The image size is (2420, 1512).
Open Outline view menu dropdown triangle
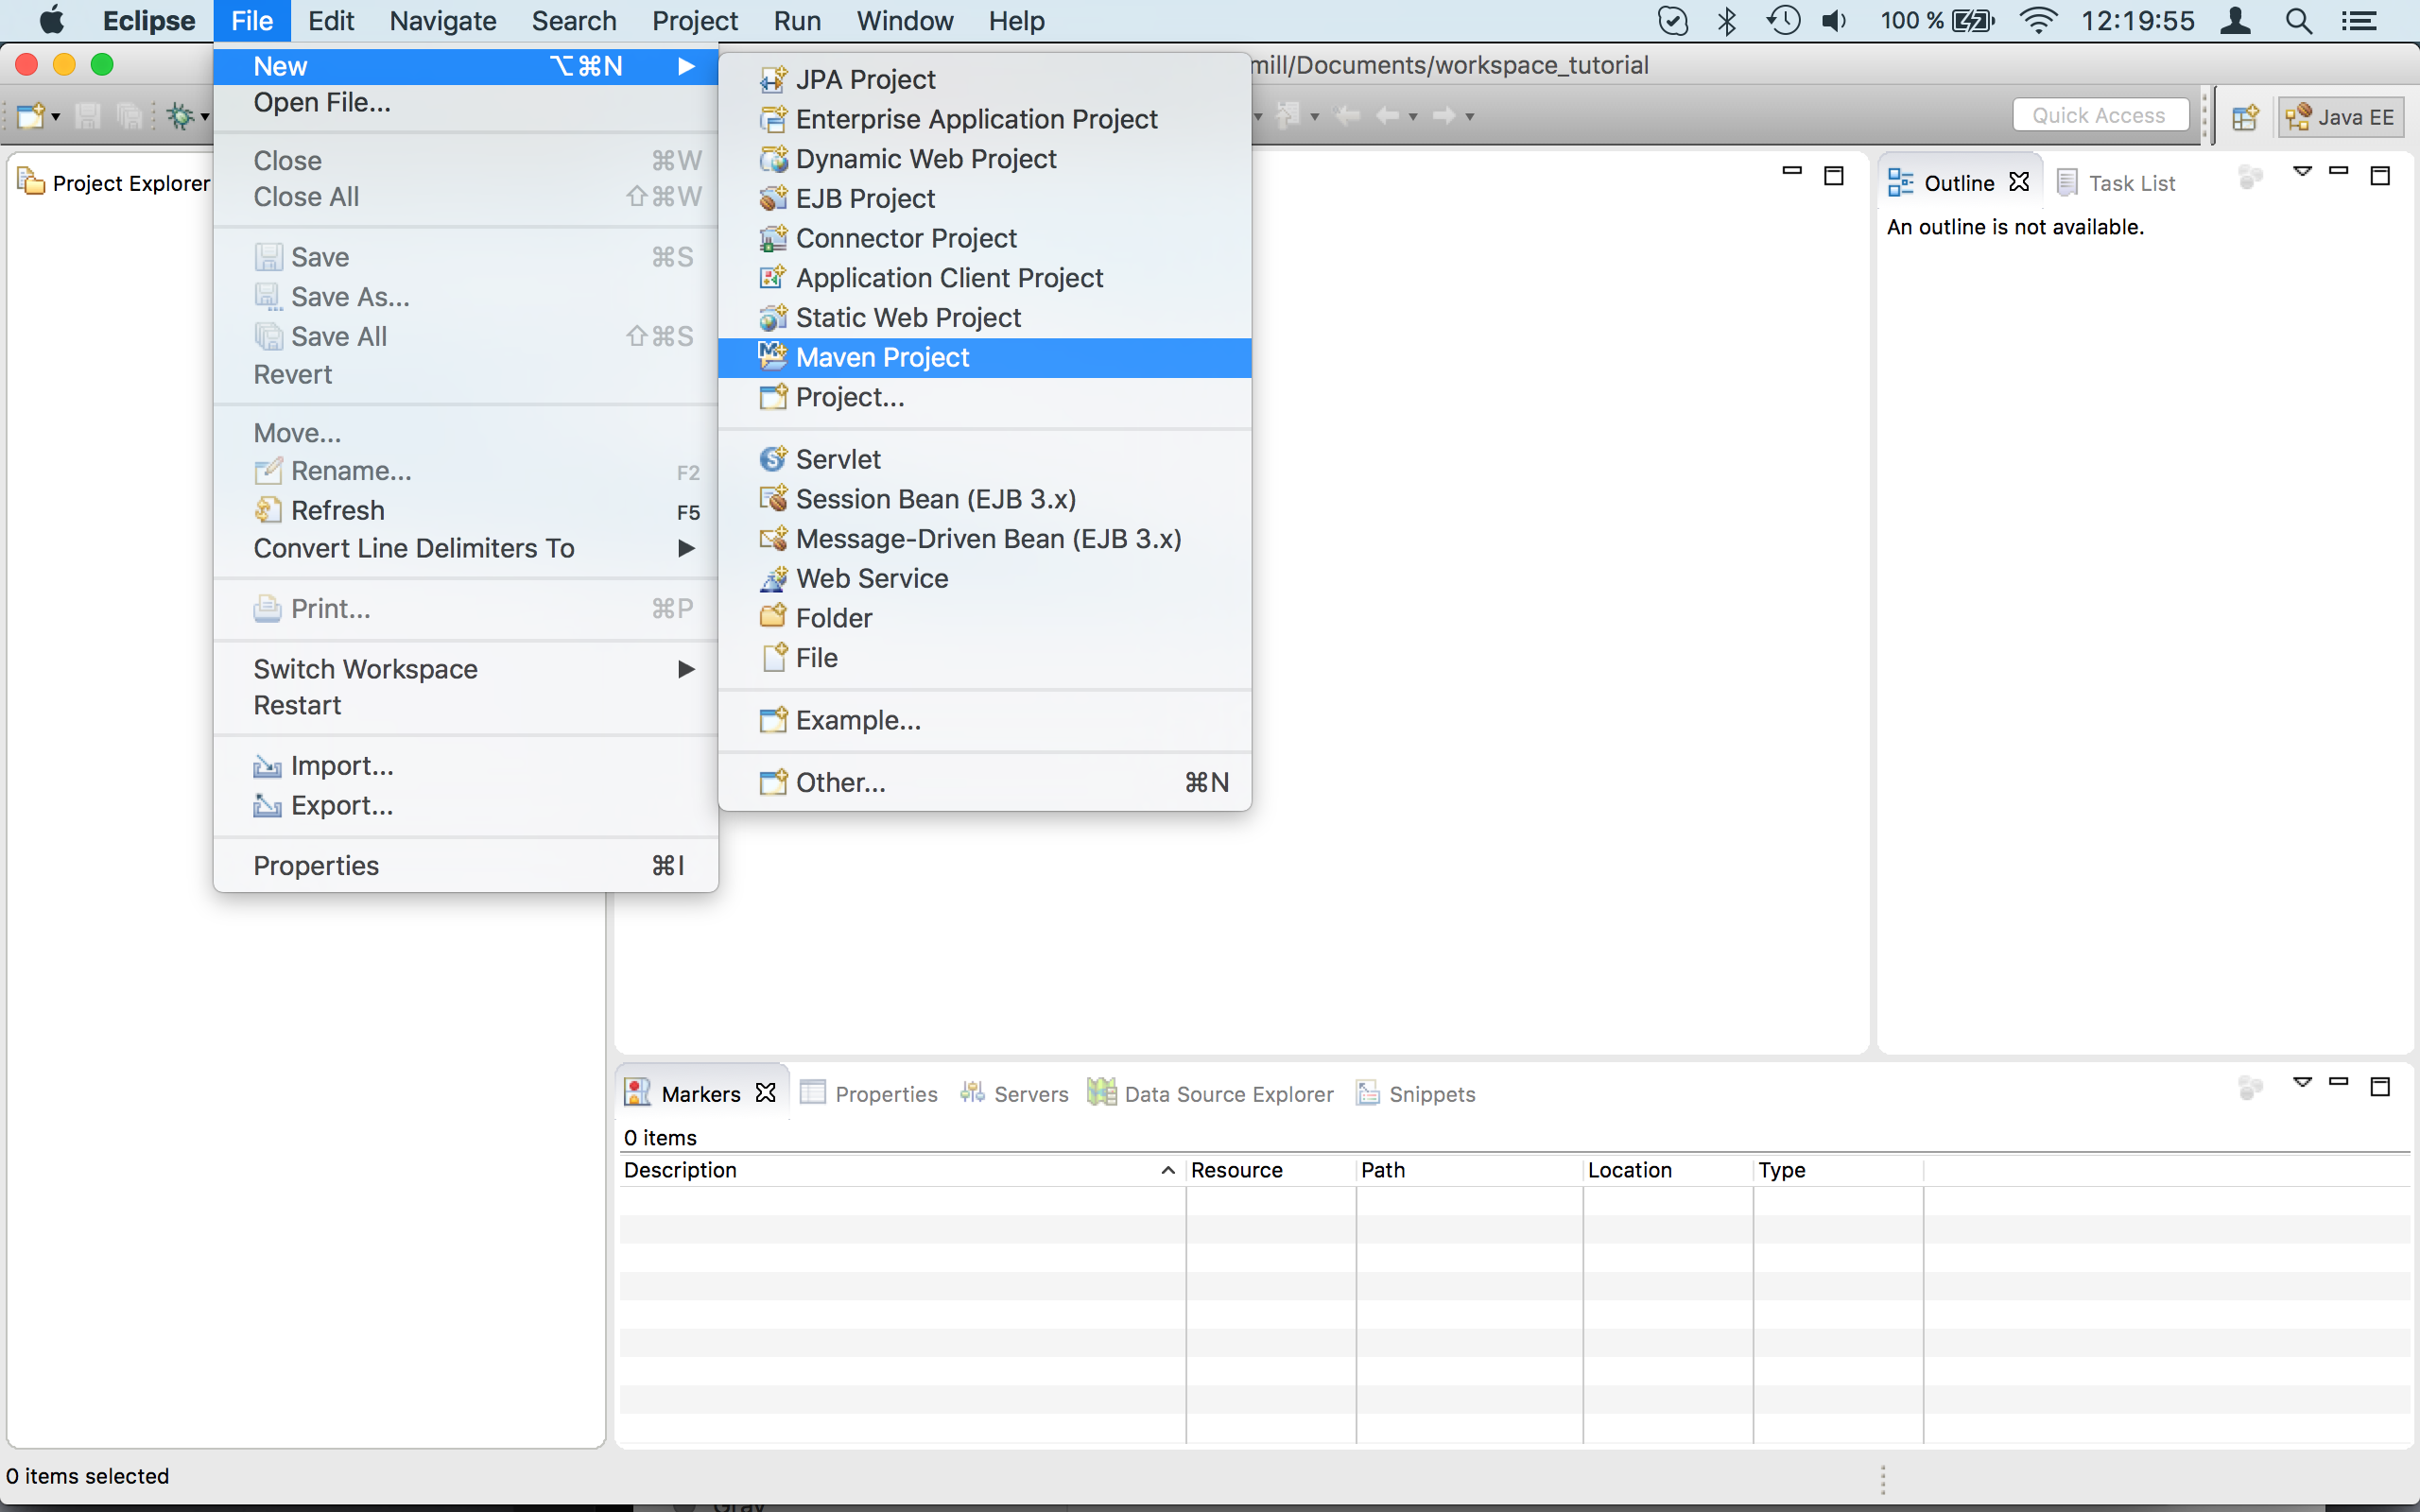(2302, 172)
